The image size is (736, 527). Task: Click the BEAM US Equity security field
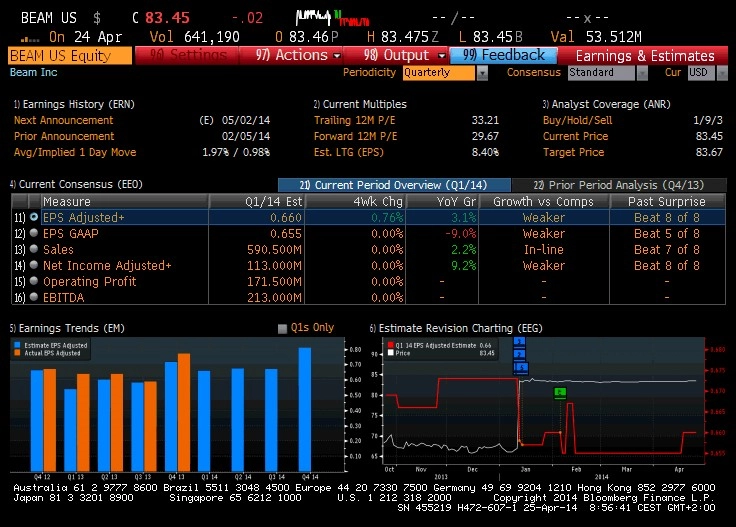(70, 55)
